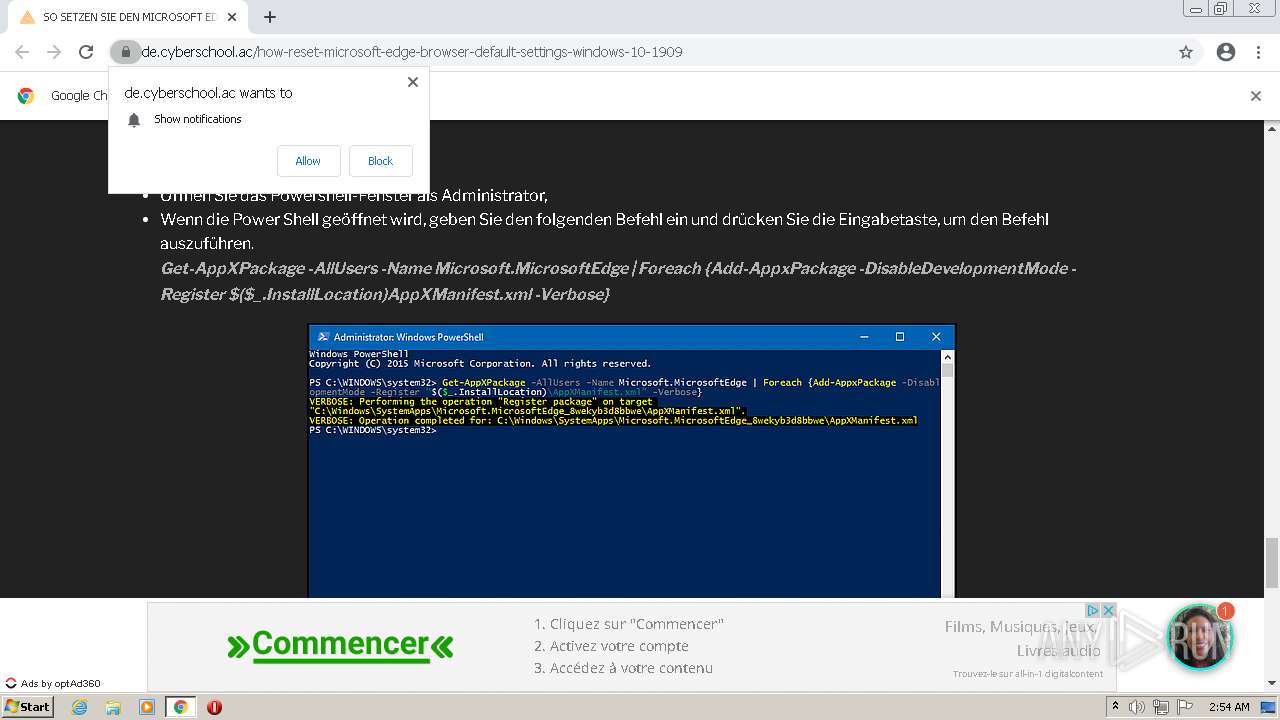
Task: Click the browser back arrow
Action: pyautogui.click(x=22, y=52)
